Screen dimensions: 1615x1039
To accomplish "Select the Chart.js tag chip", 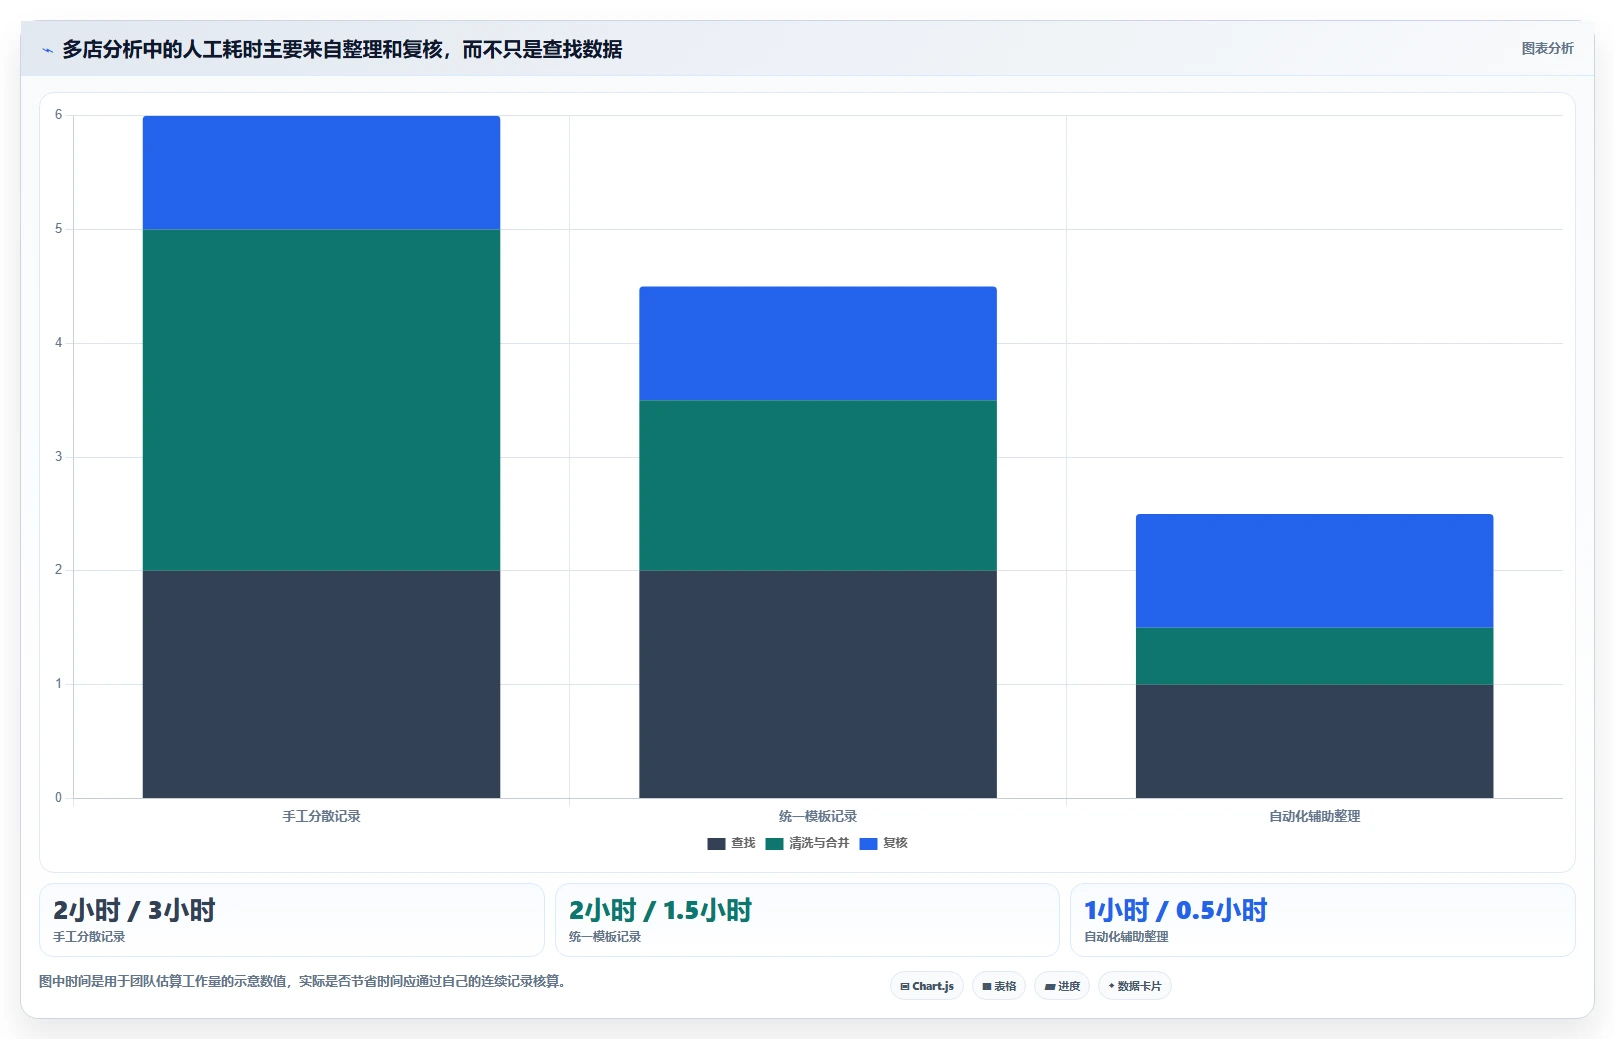I will (x=927, y=986).
